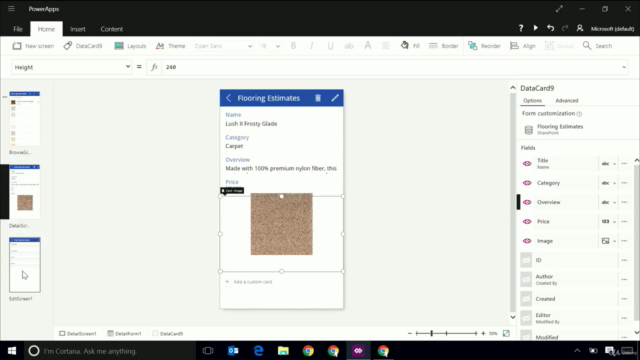This screenshot has width=640, height=360.
Task: Open the hamburger menu in title bar
Action: point(11,9)
